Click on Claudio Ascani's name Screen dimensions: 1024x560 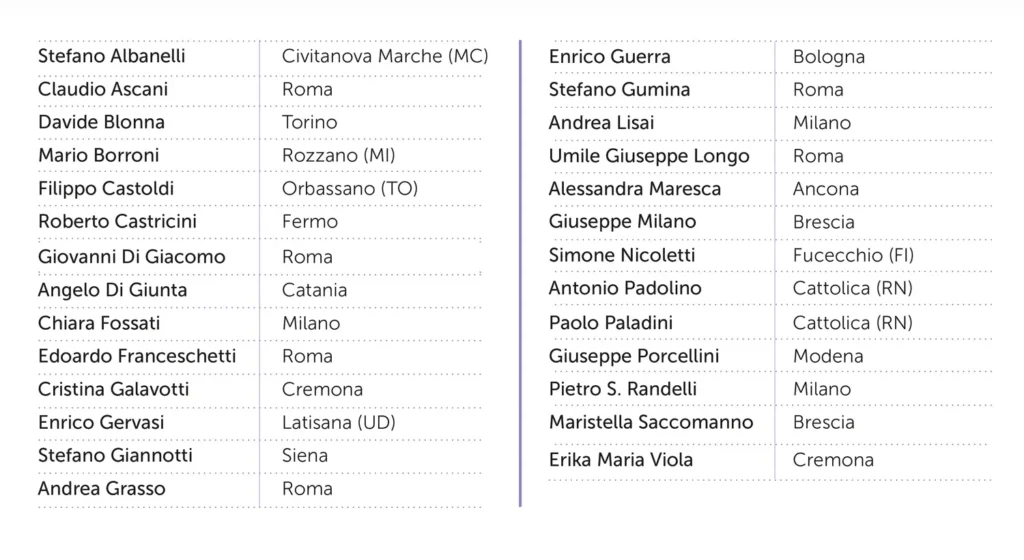pyautogui.click(x=103, y=89)
